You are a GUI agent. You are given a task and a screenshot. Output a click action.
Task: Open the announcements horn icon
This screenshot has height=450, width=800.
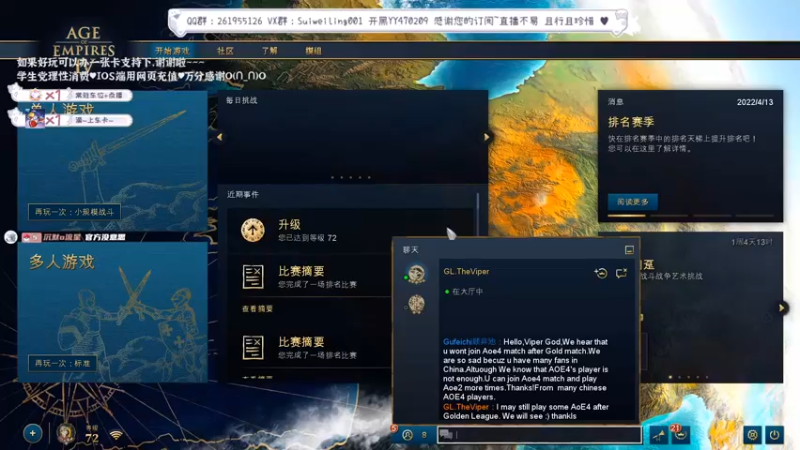point(659,435)
